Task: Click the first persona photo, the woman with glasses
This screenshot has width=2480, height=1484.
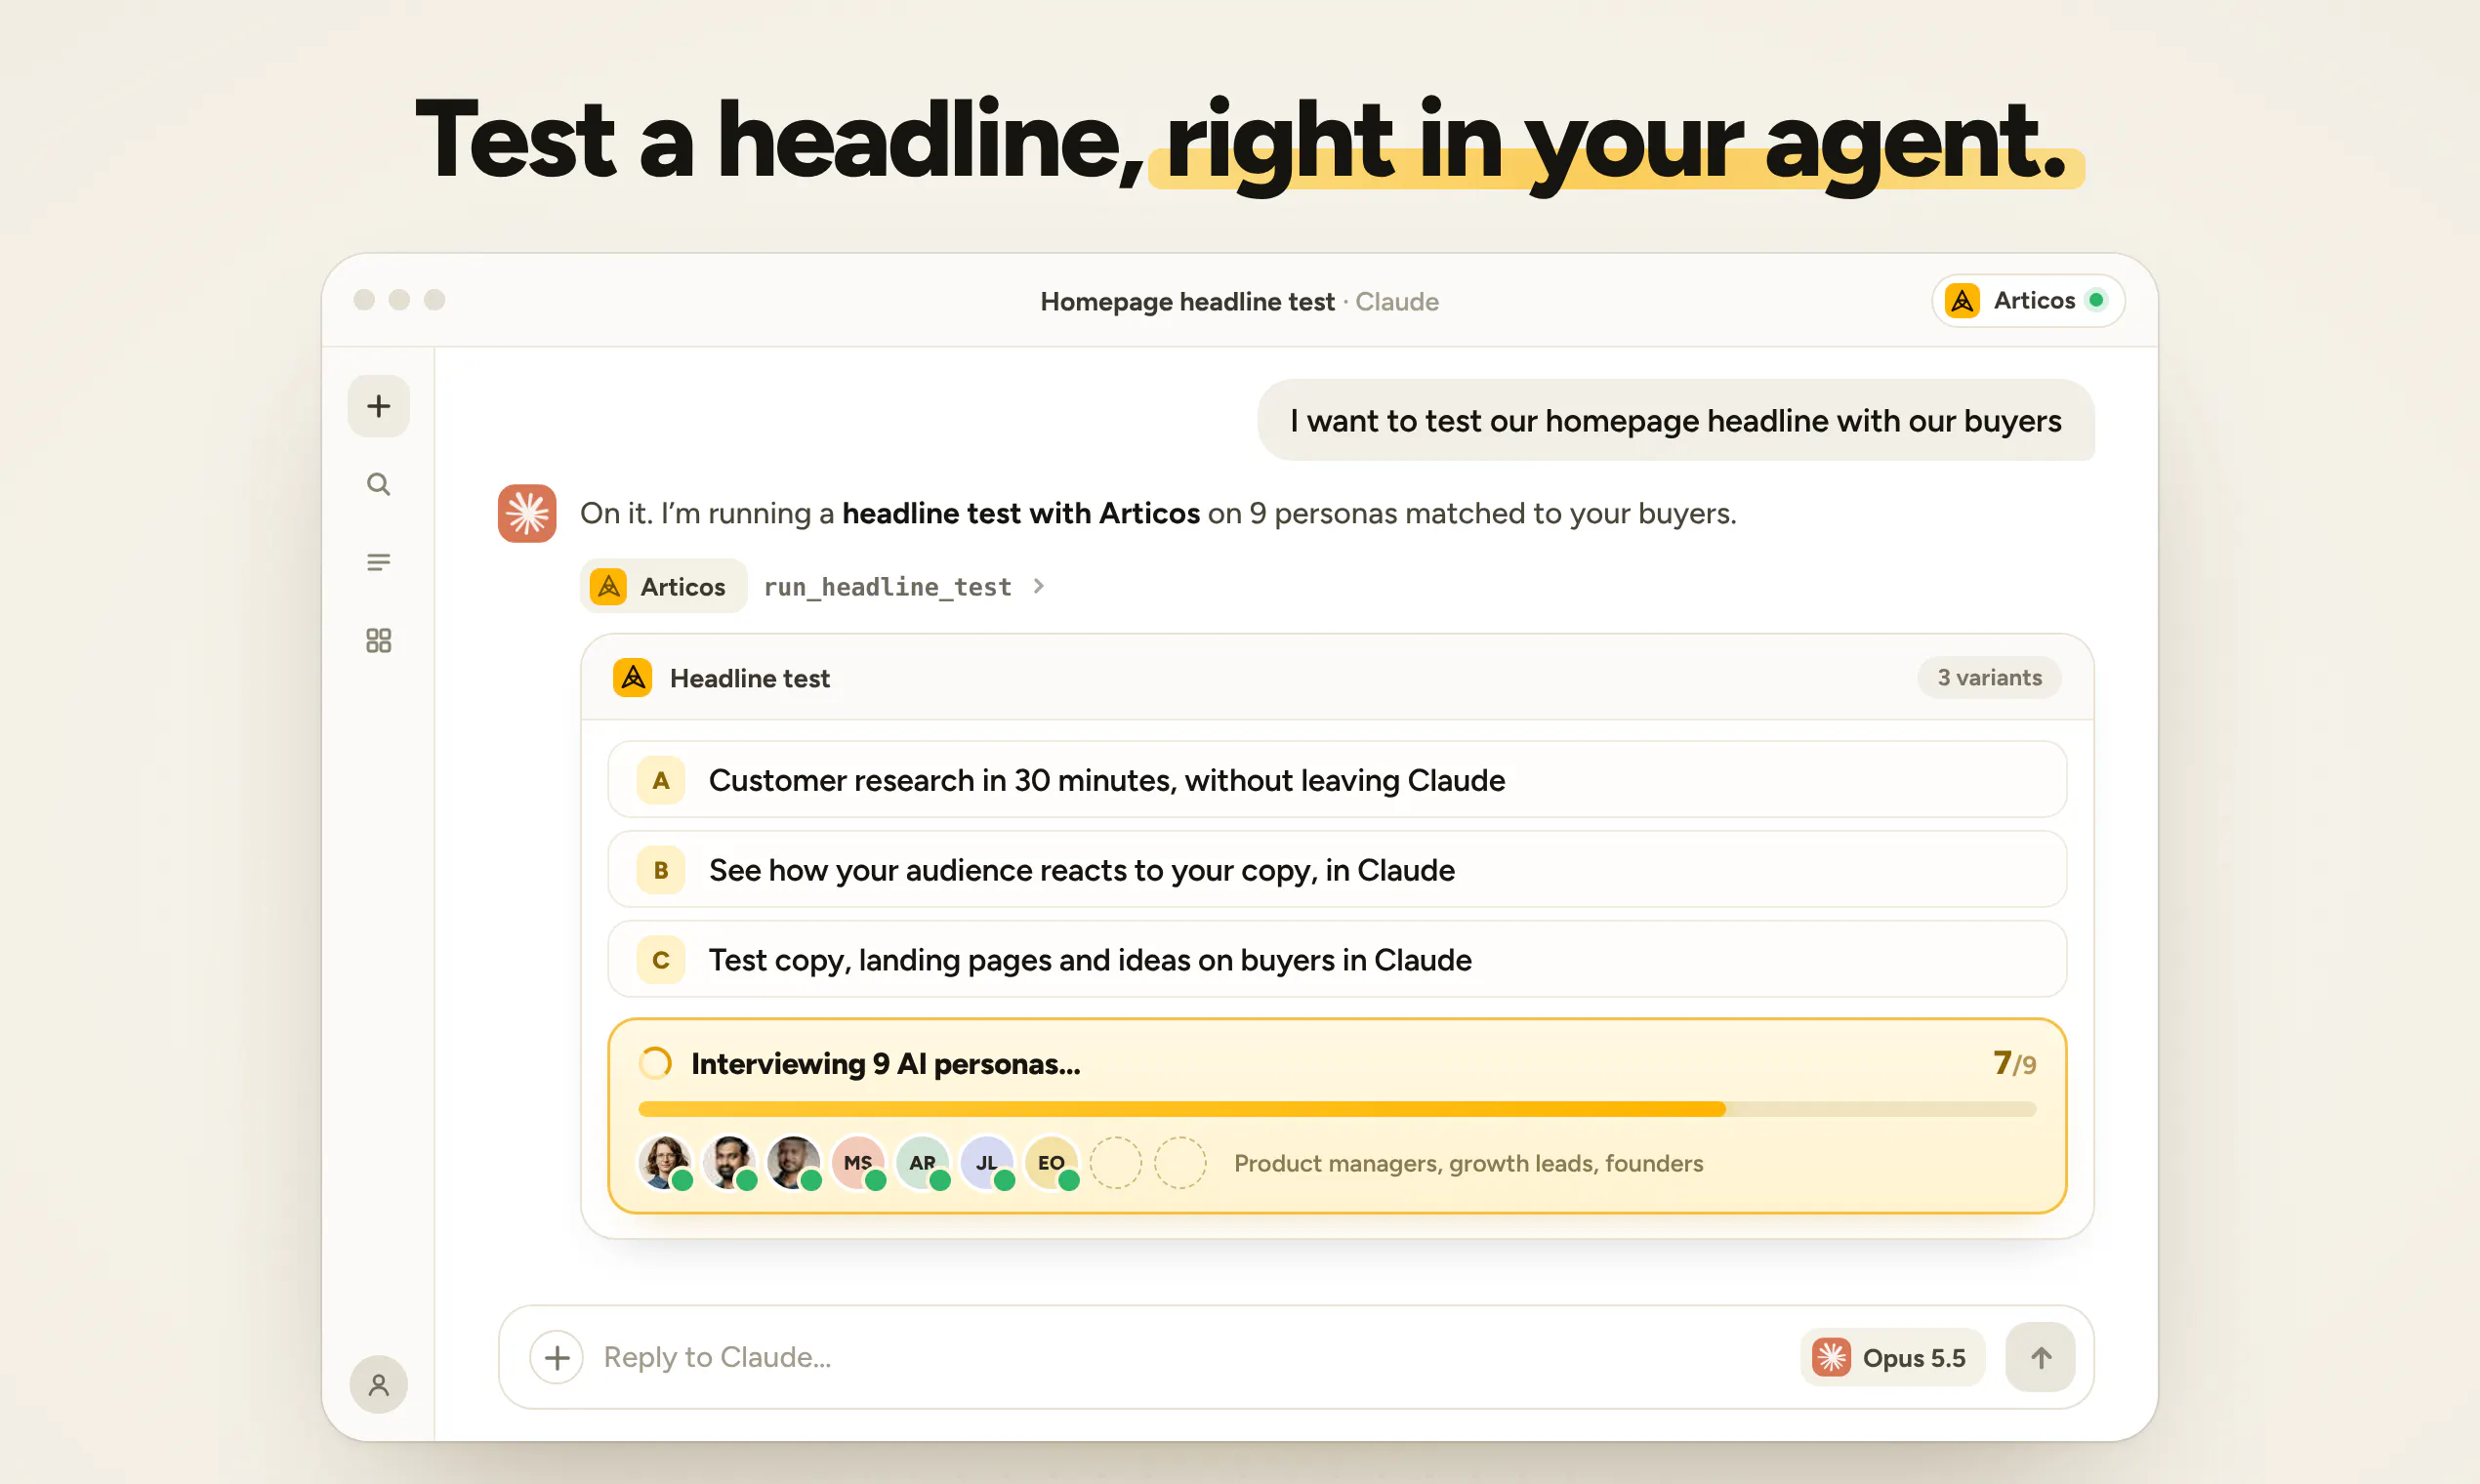Action: [x=665, y=1162]
